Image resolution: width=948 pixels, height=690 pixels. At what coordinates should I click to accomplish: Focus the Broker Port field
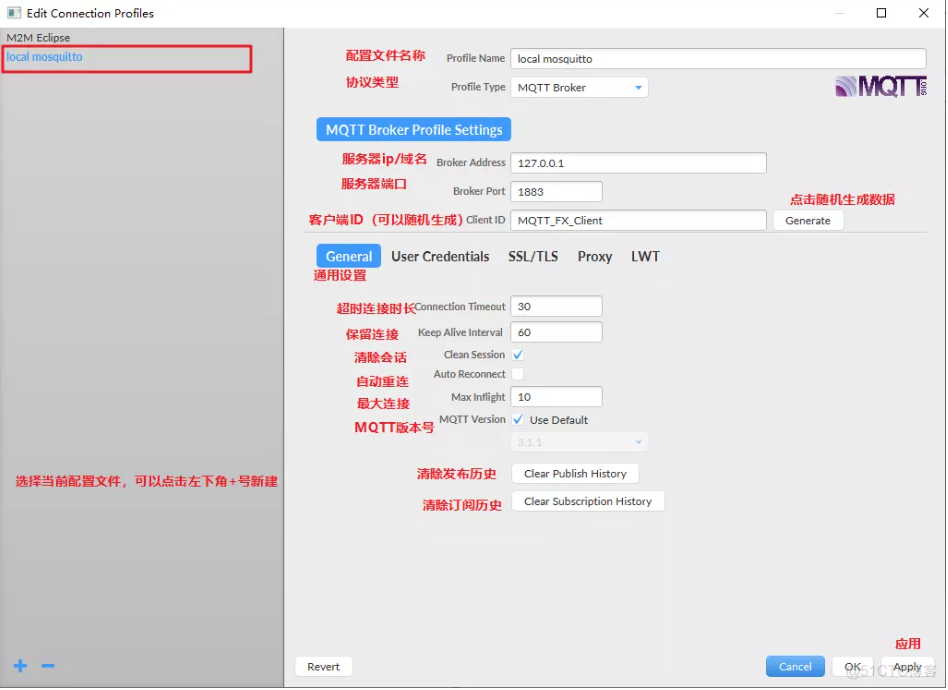pyautogui.click(x=556, y=192)
